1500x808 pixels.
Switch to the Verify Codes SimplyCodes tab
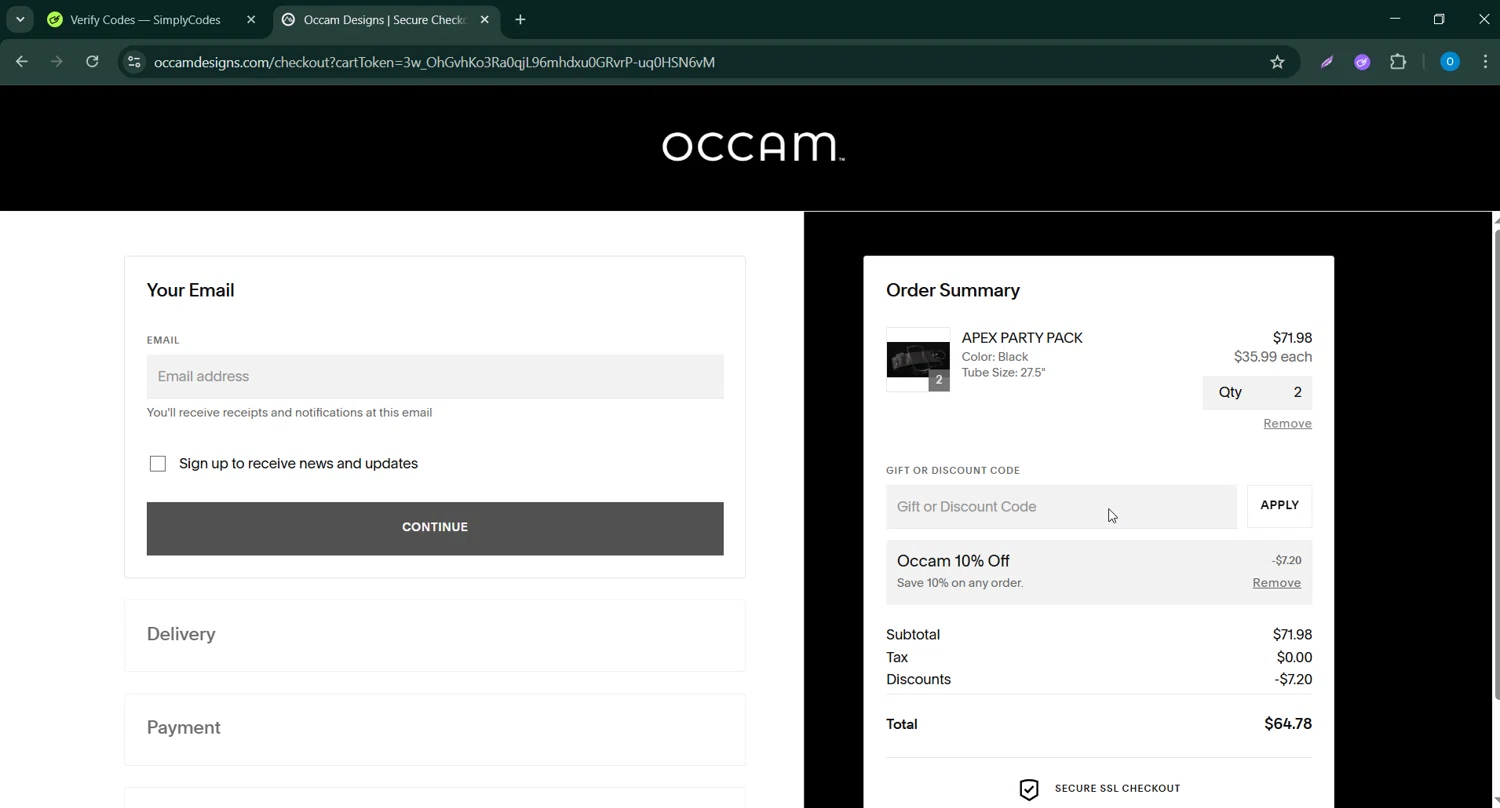click(145, 20)
